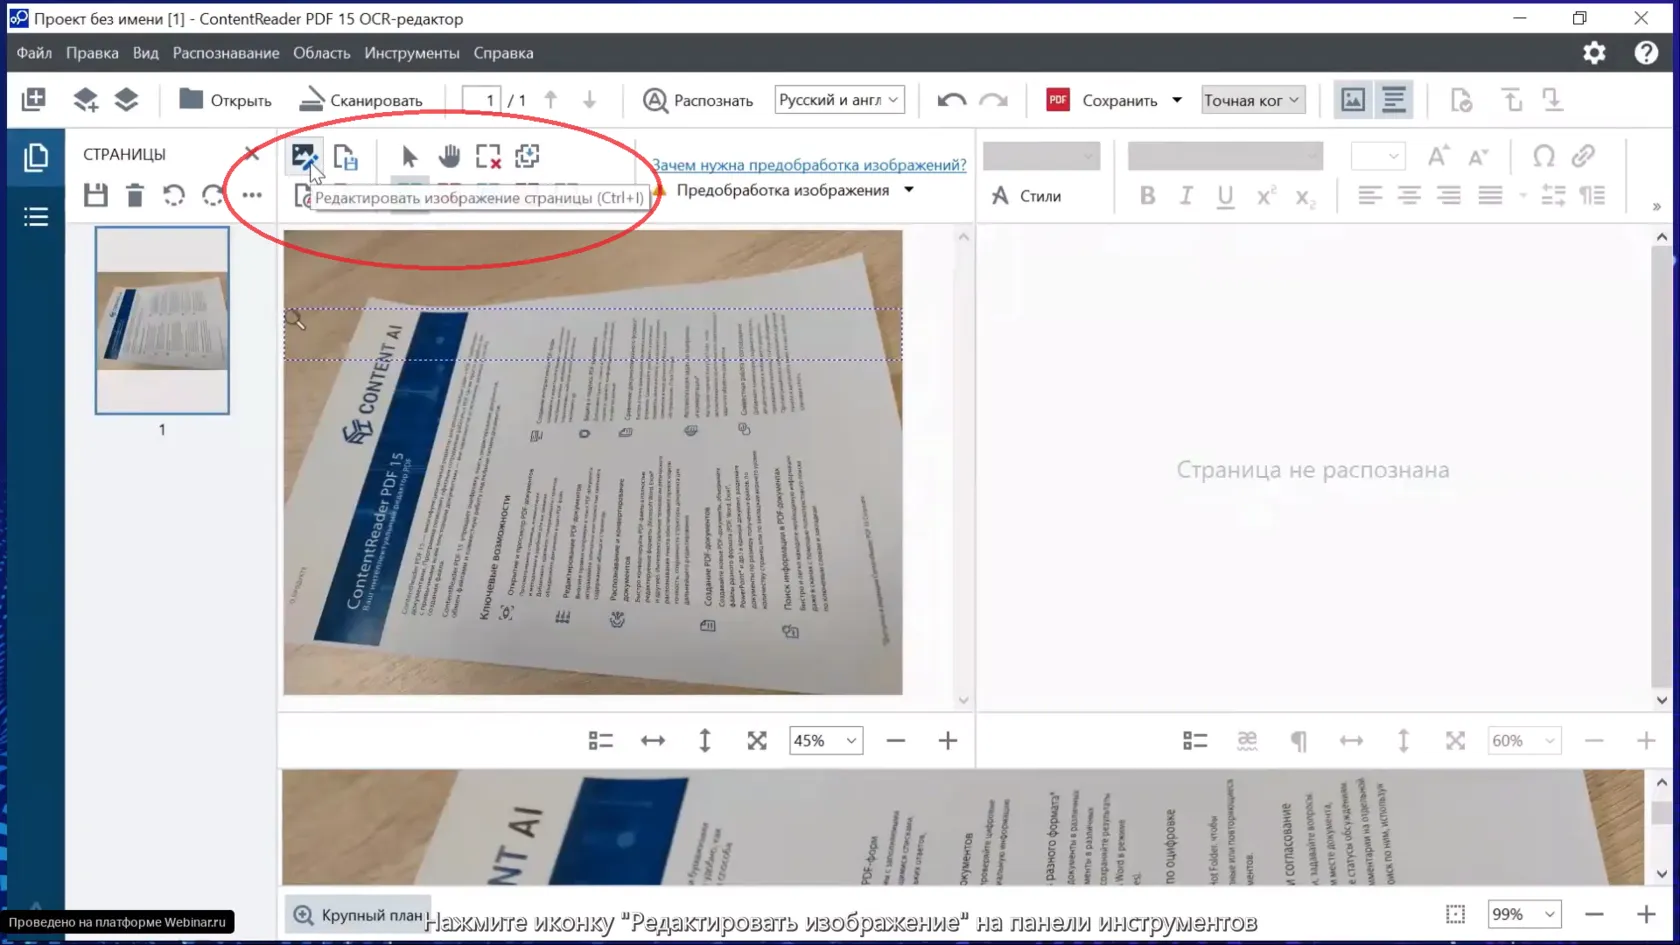Expand the toolbar overflow chevron
Screen dimensions: 1680x945
tap(1656, 206)
